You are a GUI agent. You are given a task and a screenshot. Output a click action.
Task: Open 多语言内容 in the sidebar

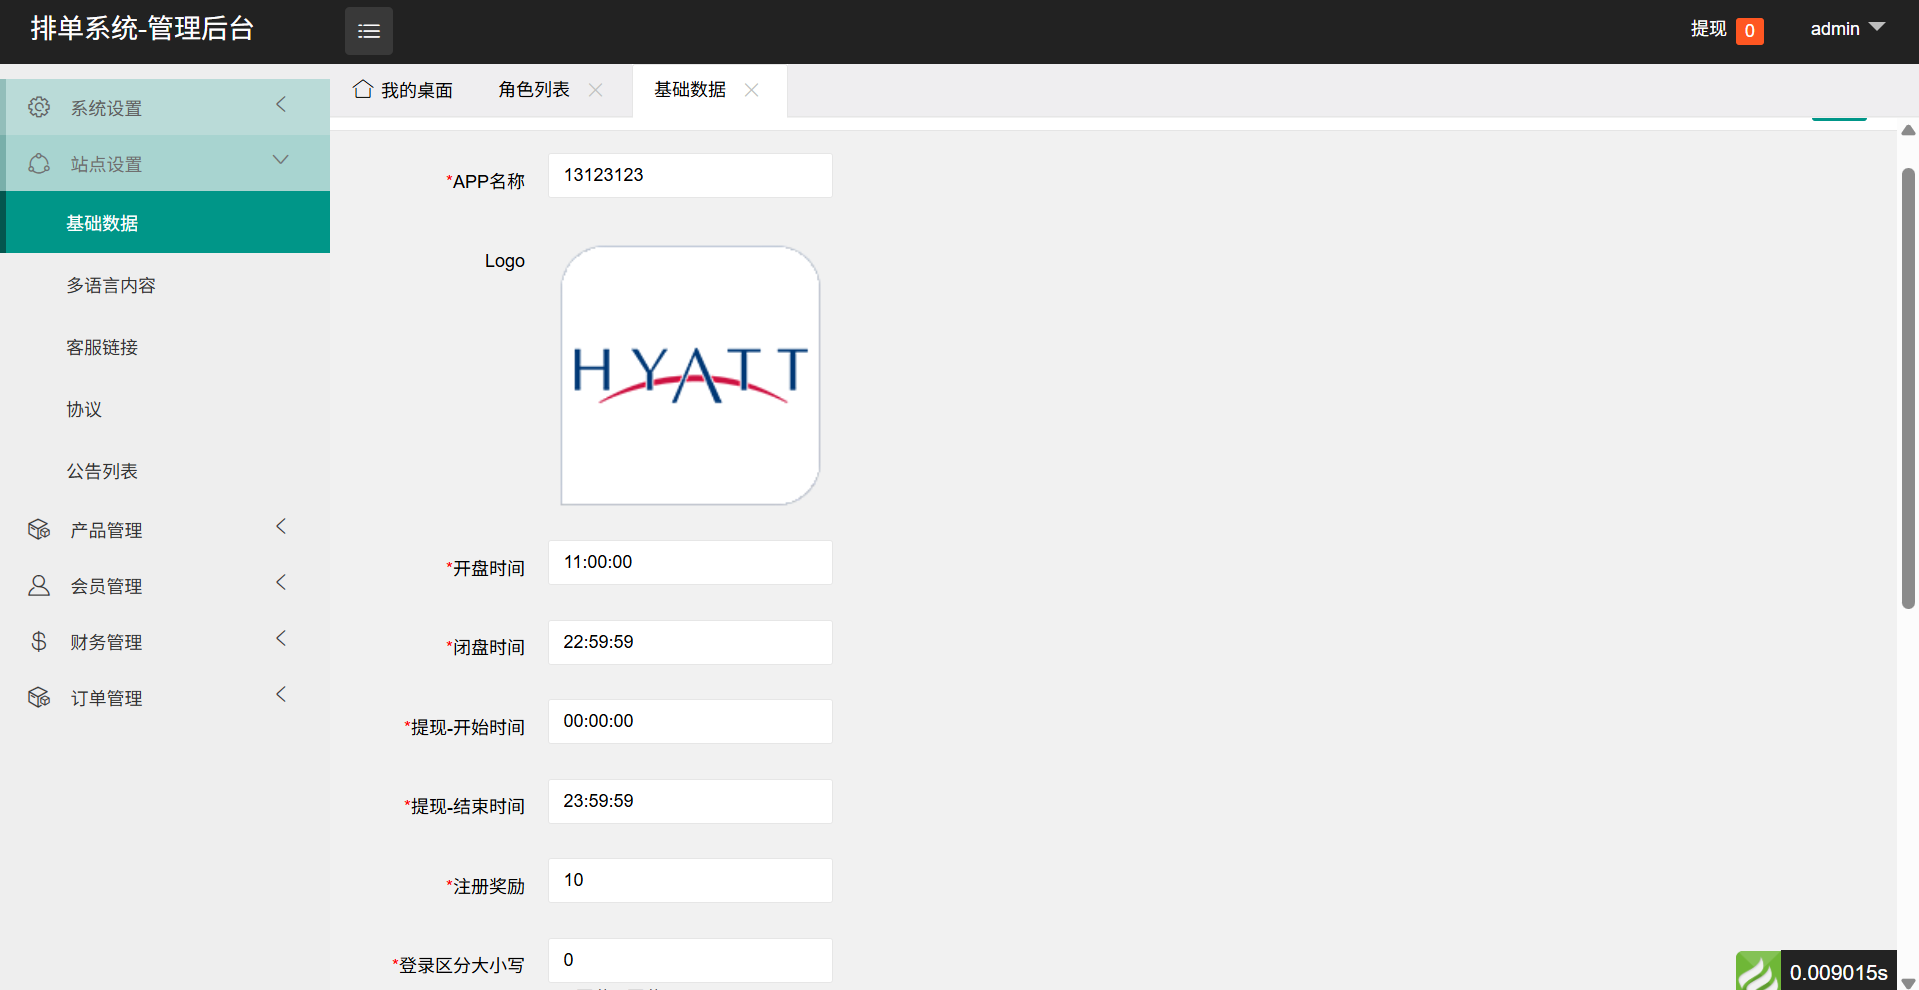165,285
